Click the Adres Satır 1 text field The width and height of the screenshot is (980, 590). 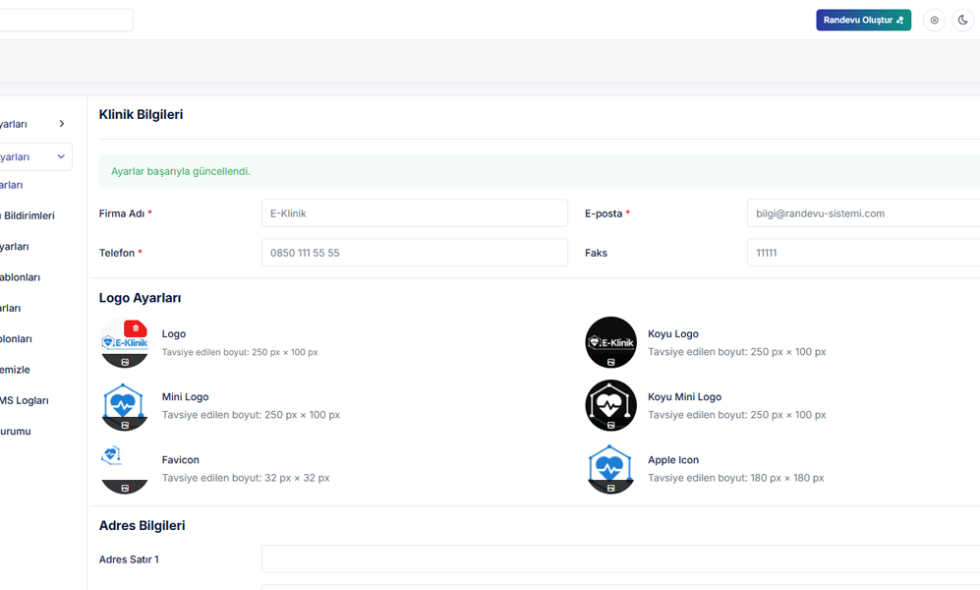pyautogui.click(x=620, y=559)
